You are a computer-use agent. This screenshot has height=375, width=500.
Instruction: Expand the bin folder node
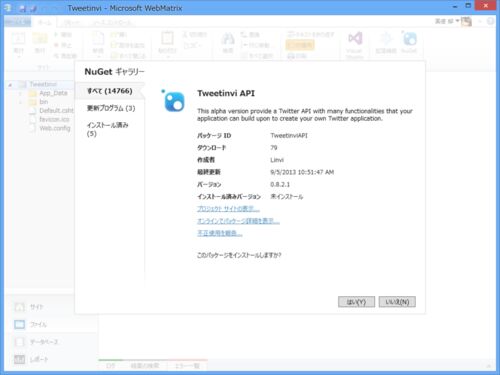(20, 102)
